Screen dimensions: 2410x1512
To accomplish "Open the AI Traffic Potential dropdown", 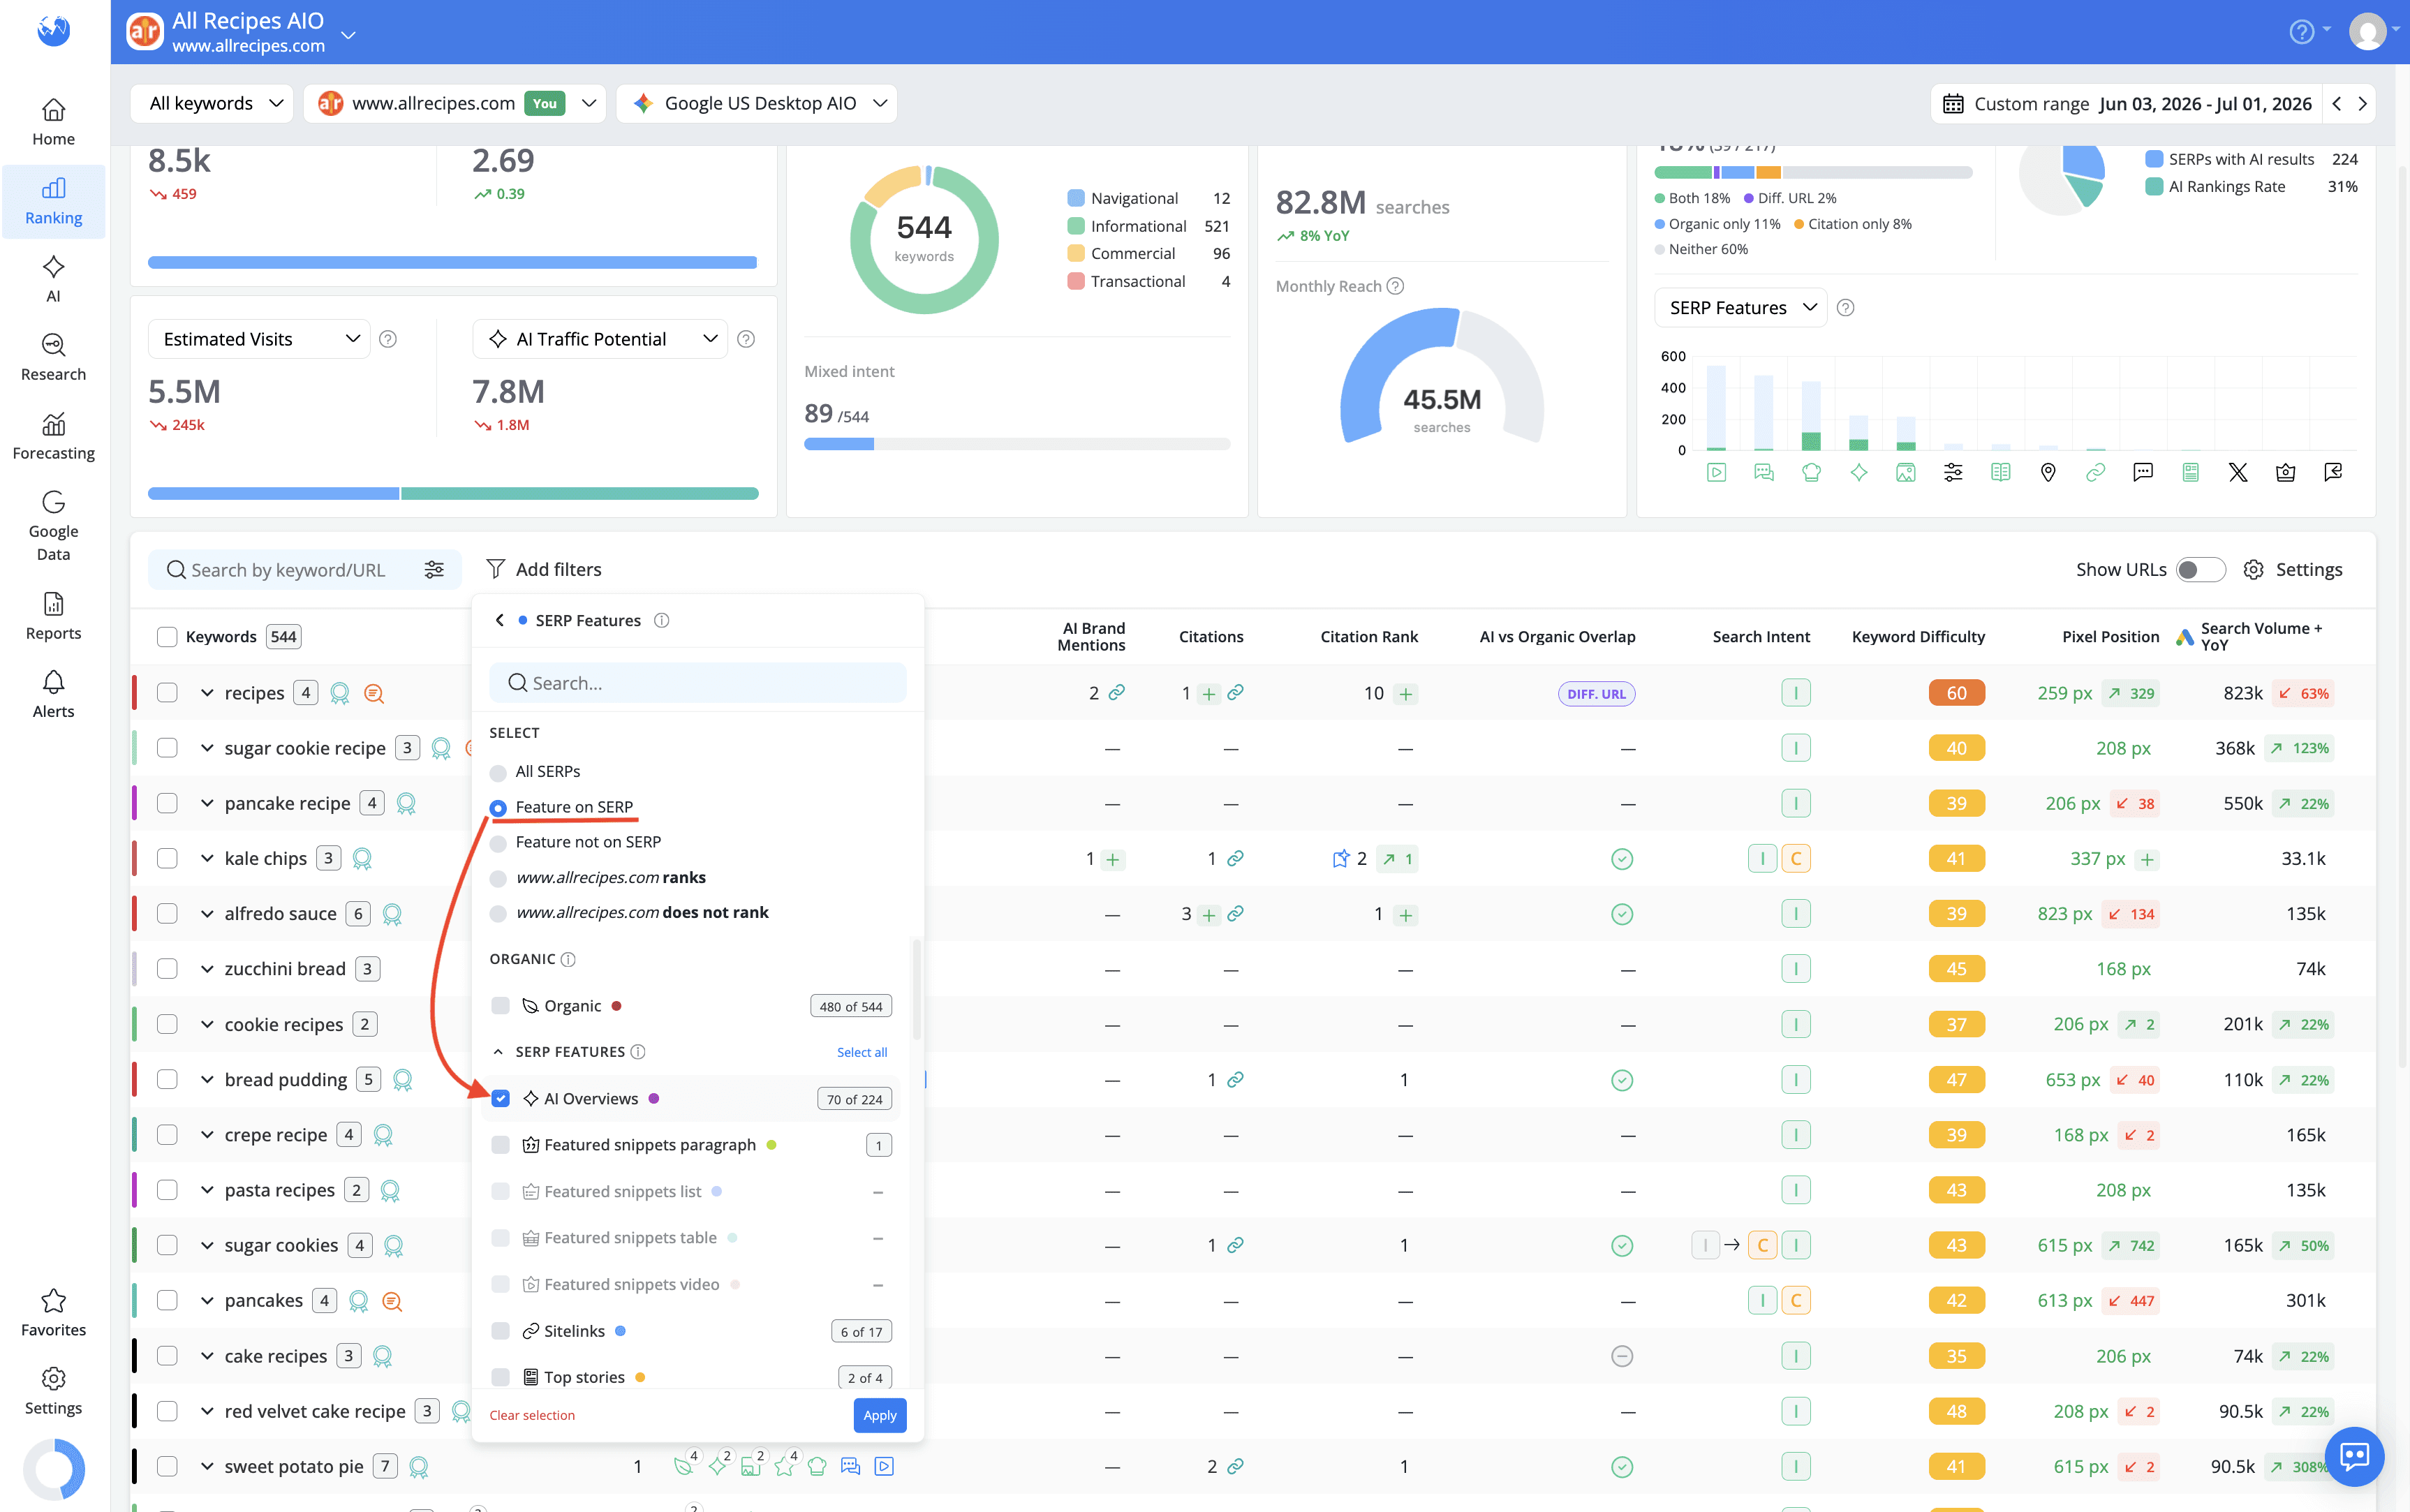I will pyautogui.click(x=600, y=339).
